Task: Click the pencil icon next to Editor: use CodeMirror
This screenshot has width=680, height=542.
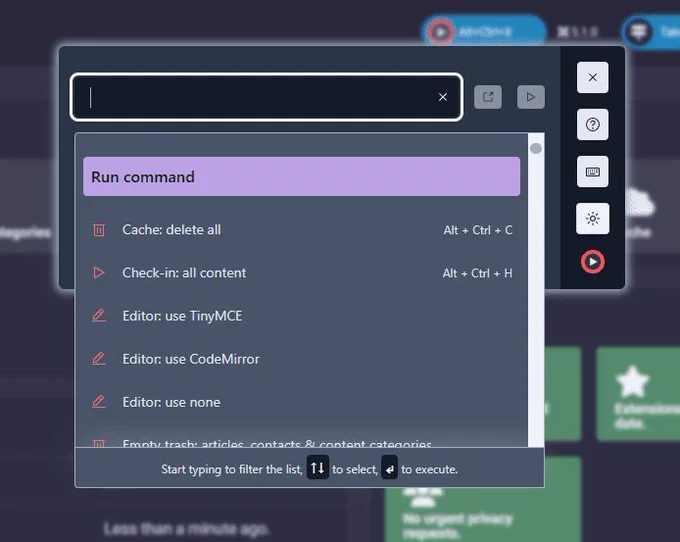Action: [x=99, y=359]
